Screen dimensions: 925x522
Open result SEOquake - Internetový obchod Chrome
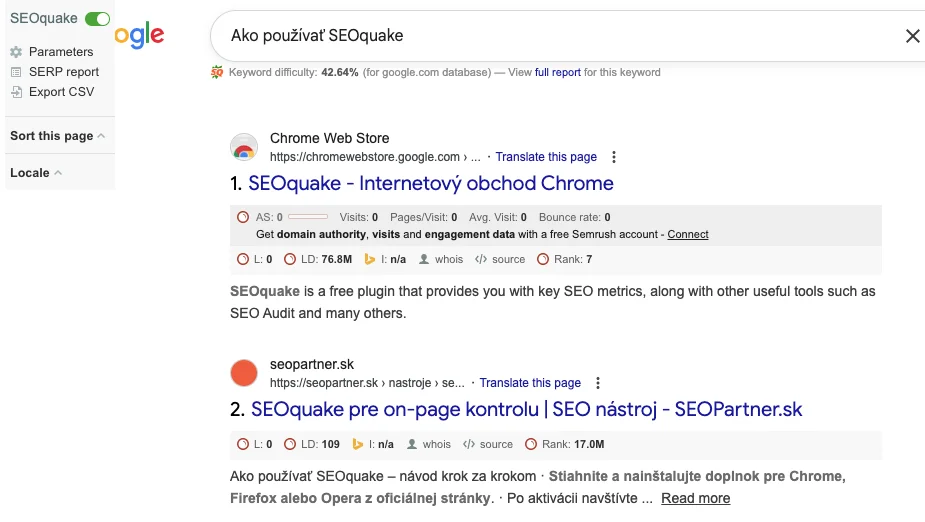coord(430,184)
